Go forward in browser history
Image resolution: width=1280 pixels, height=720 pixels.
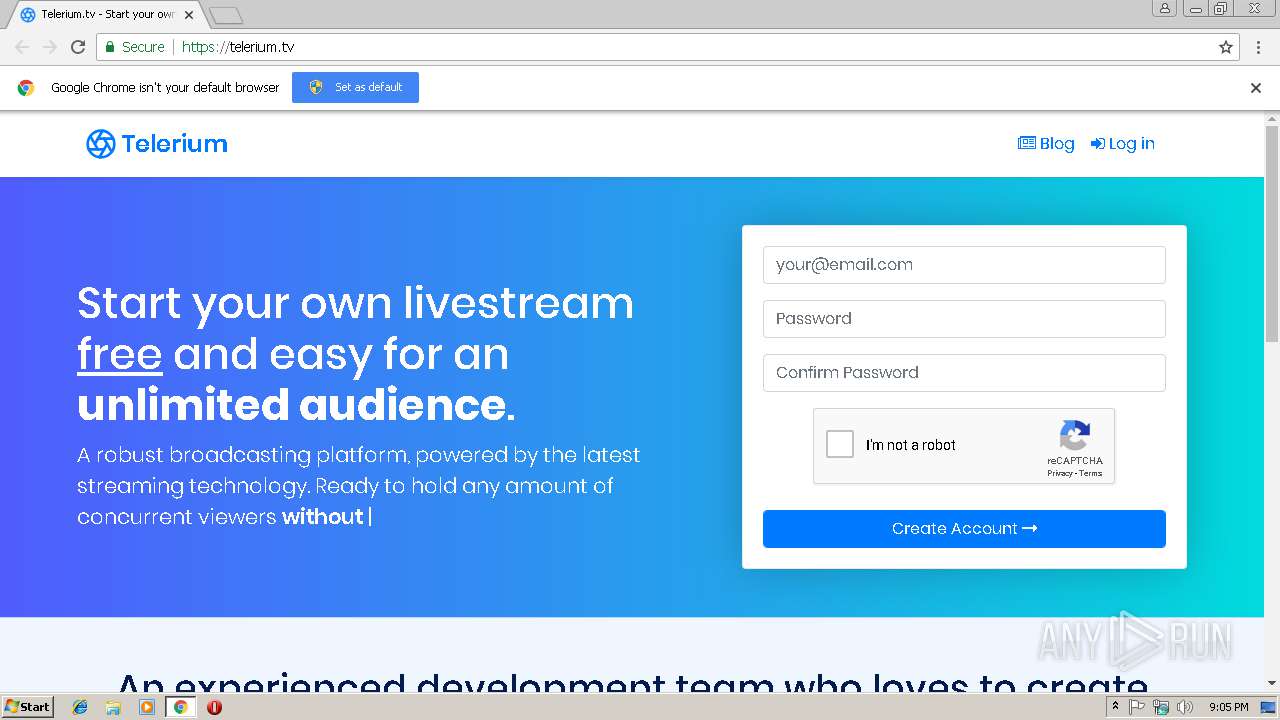tap(50, 47)
